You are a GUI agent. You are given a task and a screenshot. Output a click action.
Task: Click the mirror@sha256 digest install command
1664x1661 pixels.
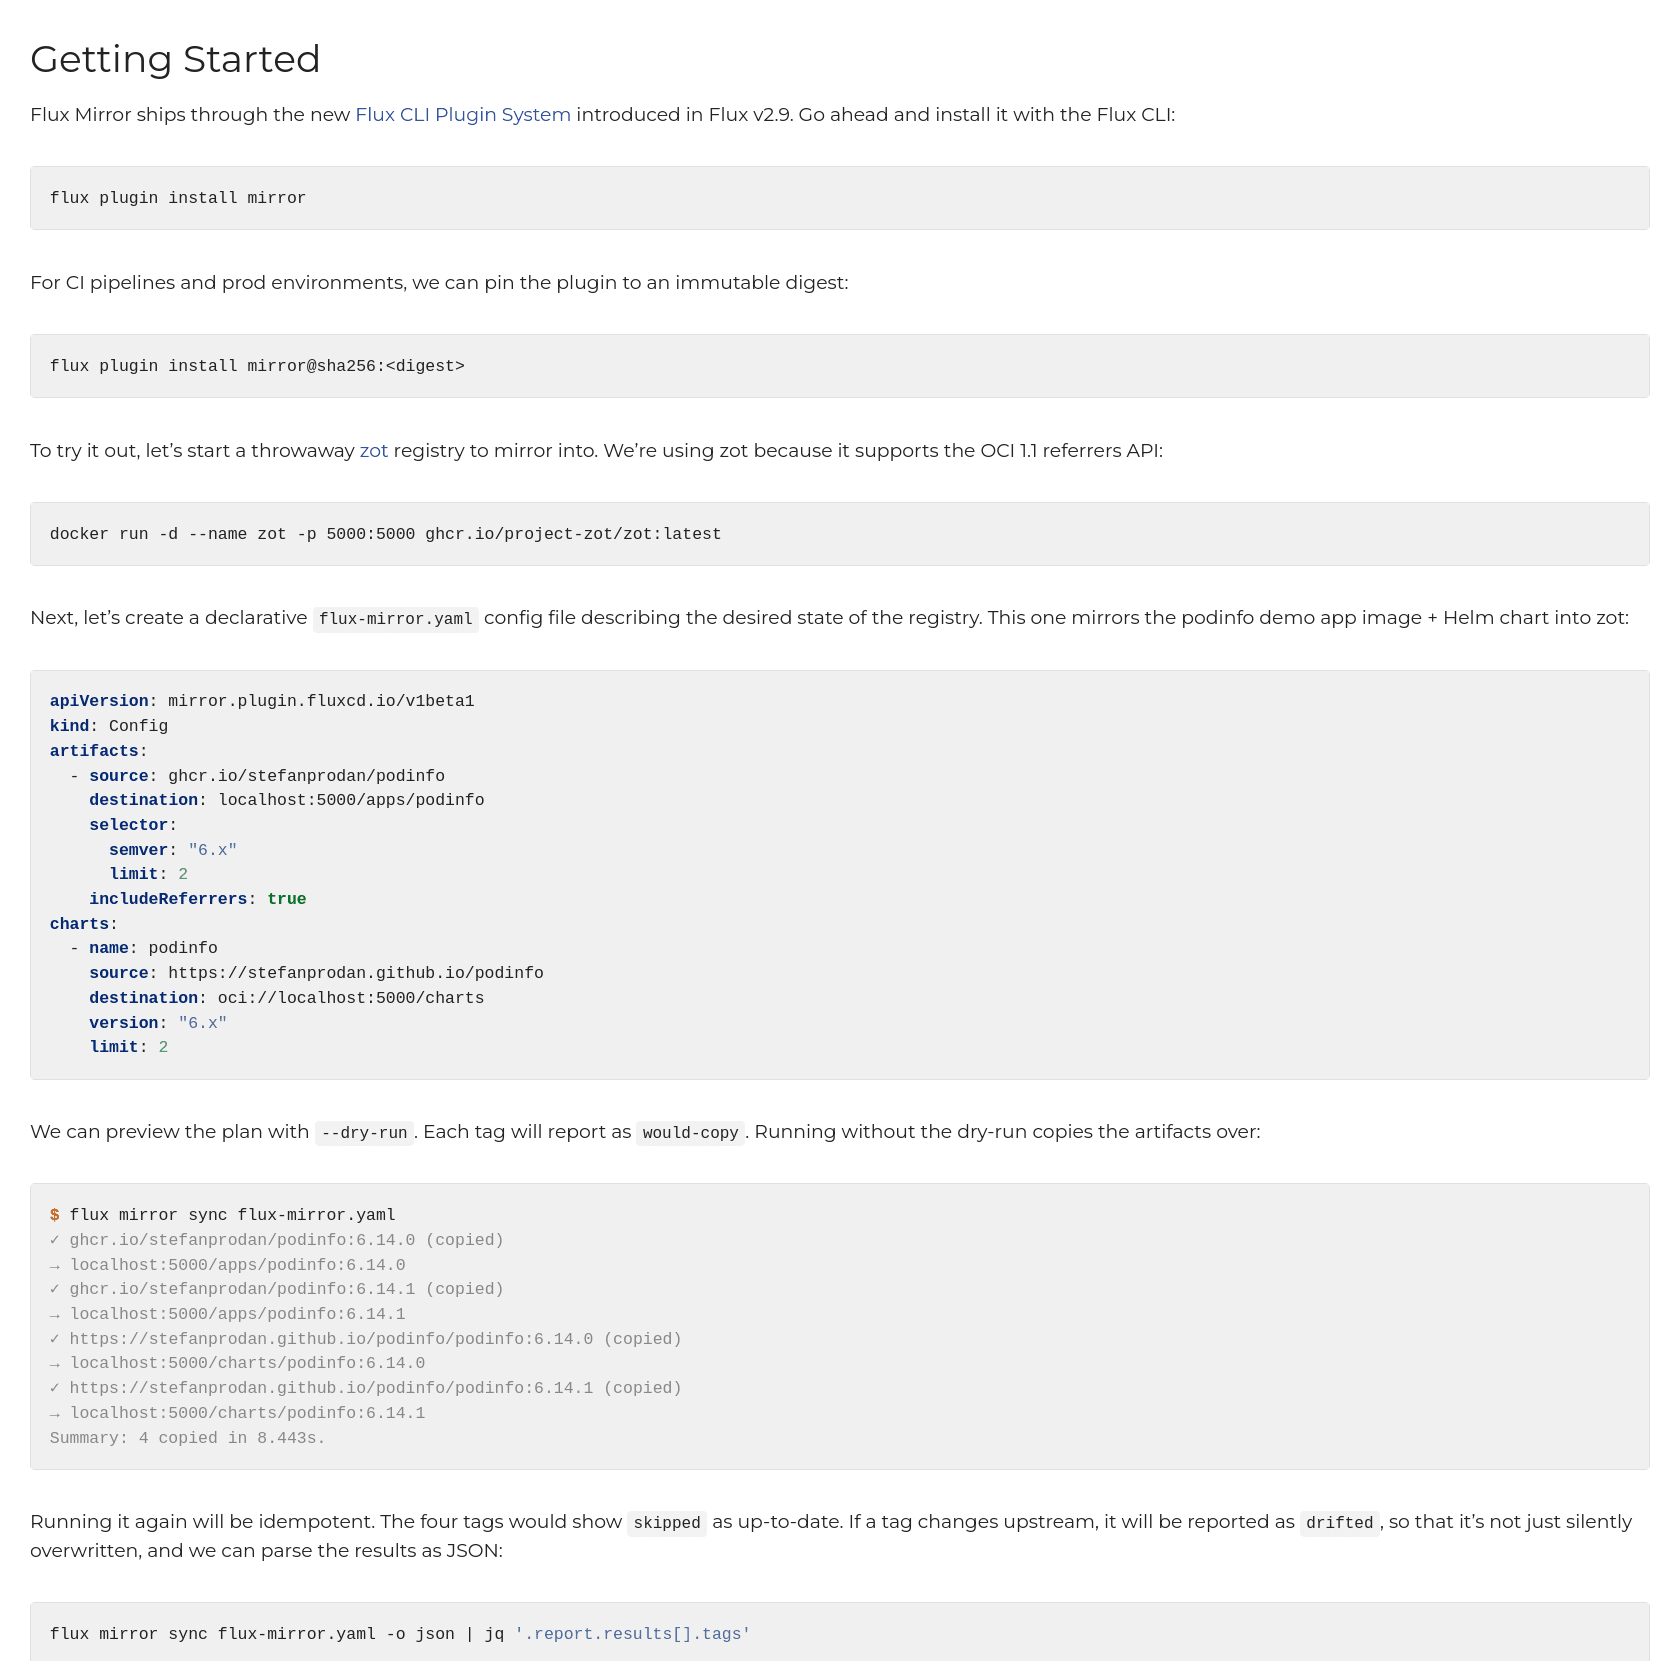coord(257,366)
